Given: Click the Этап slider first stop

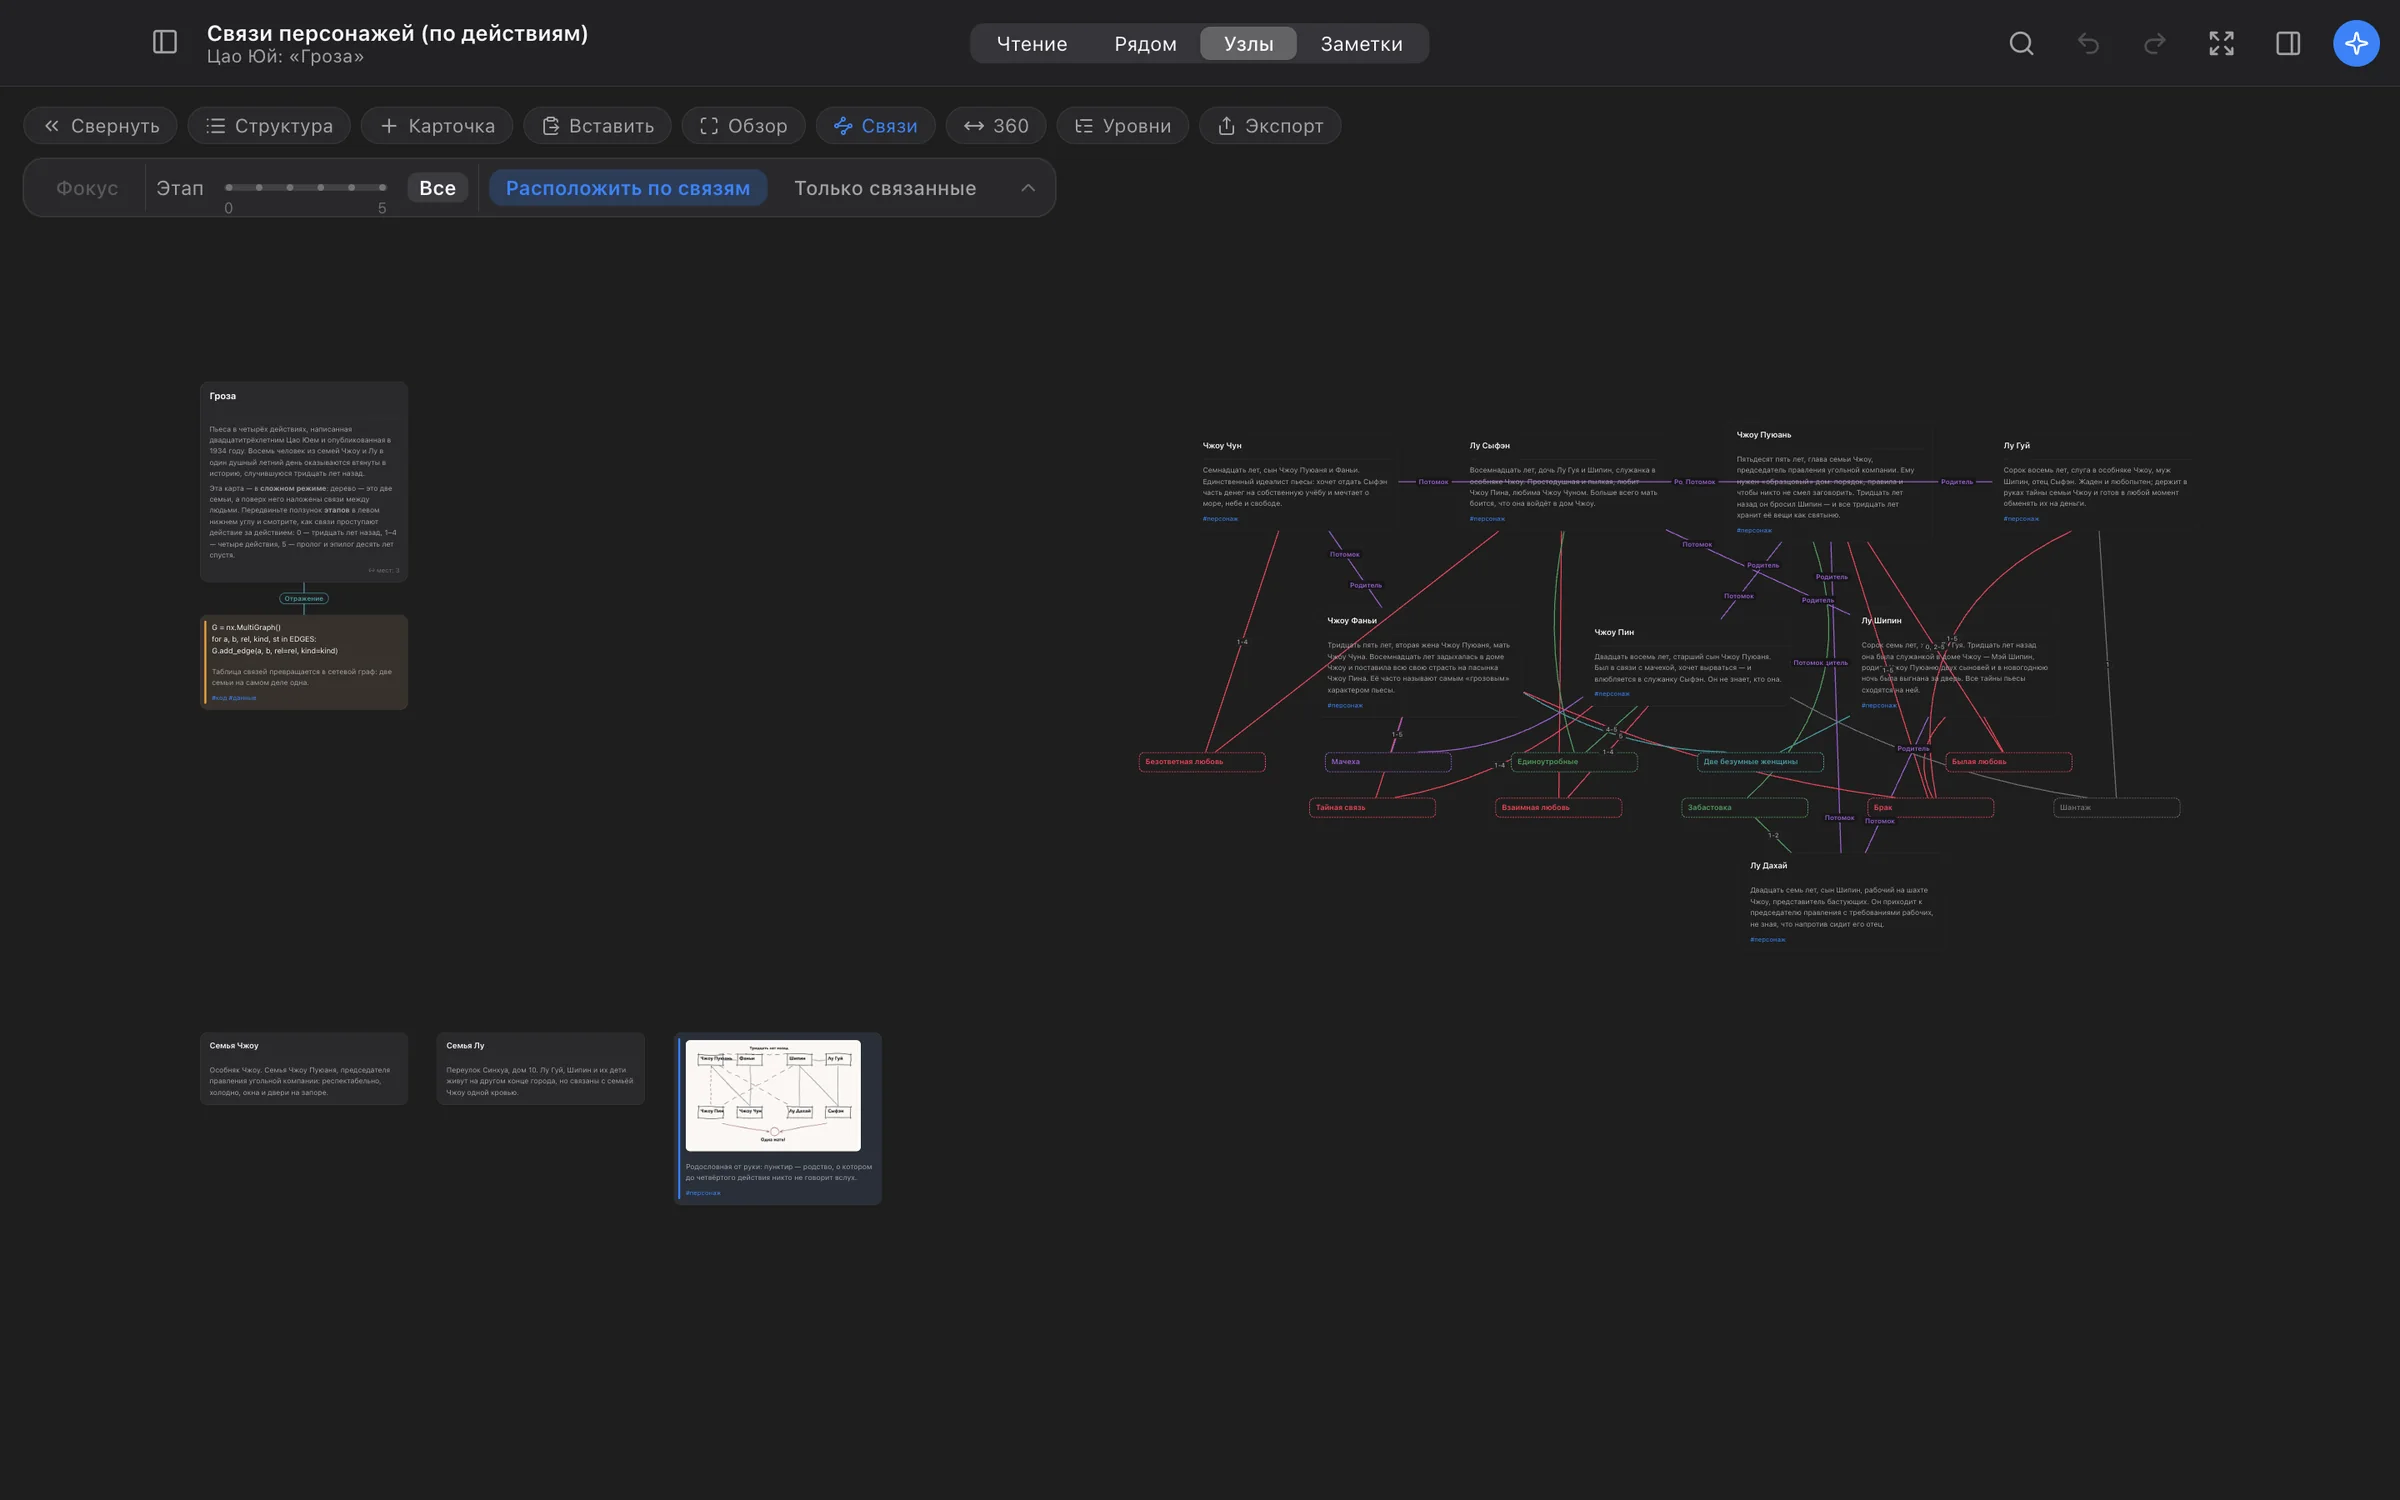Looking at the screenshot, I should tap(229, 187).
